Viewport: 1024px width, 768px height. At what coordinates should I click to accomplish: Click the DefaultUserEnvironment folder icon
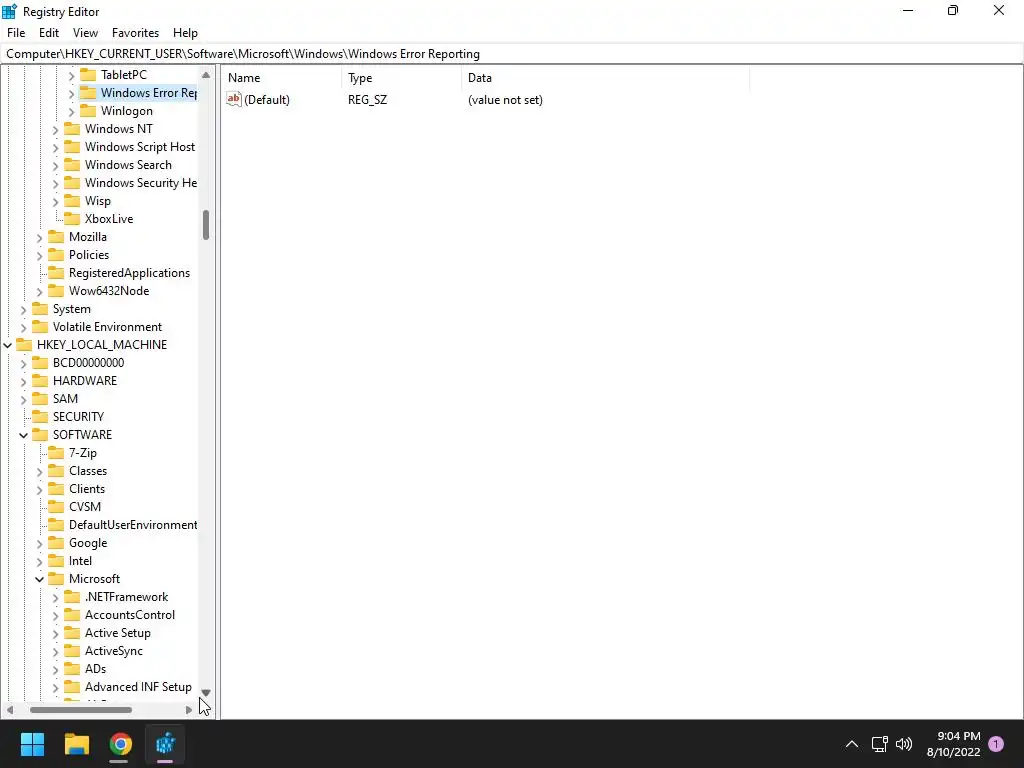point(56,524)
